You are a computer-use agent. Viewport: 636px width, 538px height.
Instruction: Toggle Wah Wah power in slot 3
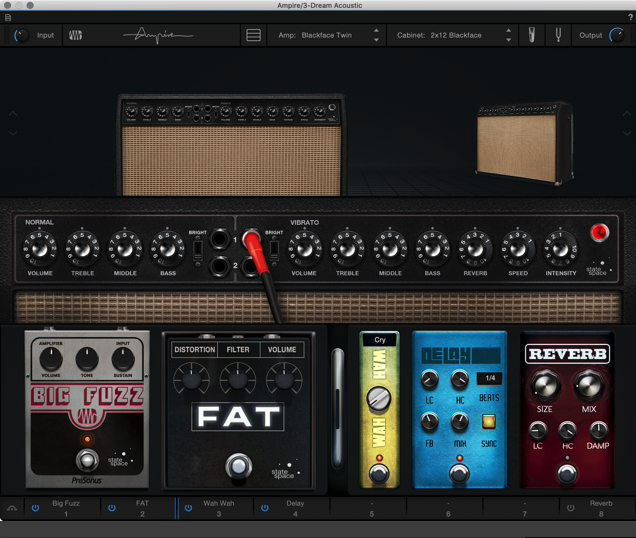click(188, 508)
